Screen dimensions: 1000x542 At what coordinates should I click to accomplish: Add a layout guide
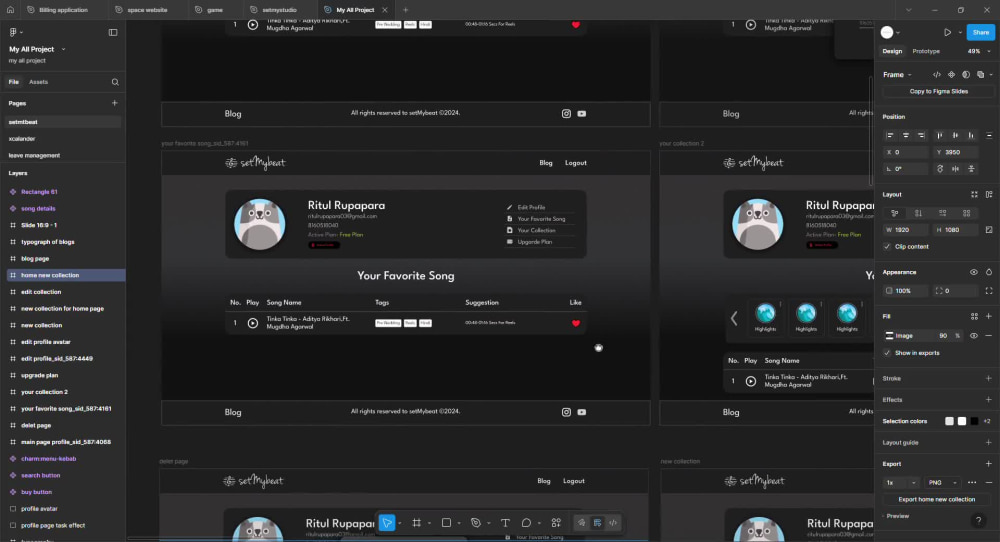pyautogui.click(x=989, y=442)
